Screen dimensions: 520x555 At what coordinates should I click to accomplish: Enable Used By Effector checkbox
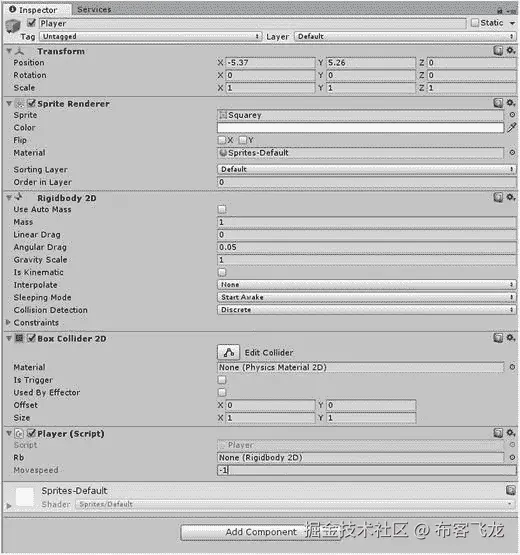click(222, 393)
